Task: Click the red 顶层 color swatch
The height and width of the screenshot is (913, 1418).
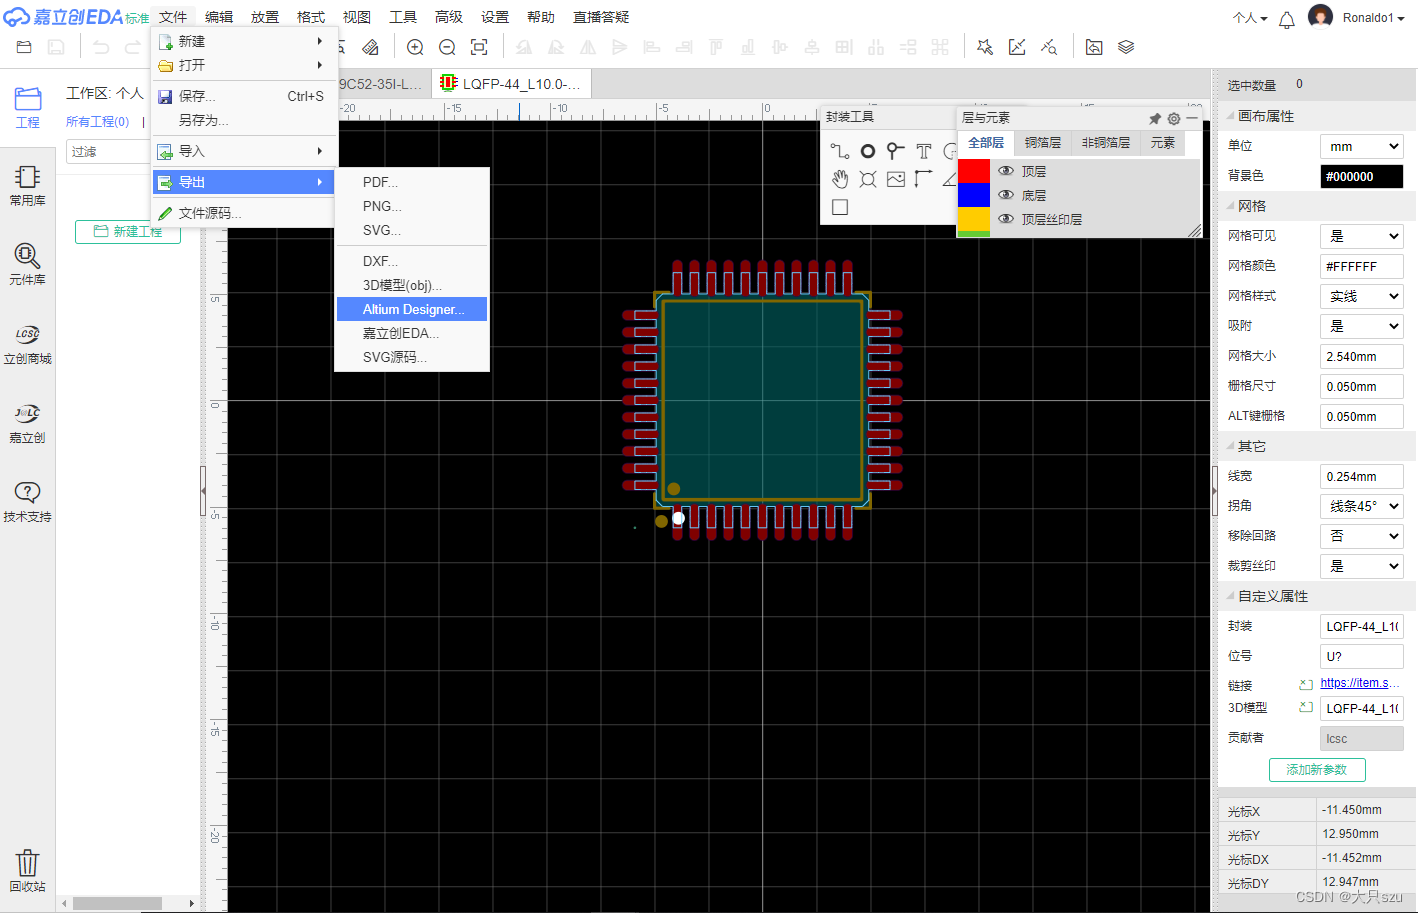Action: [x=974, y=171]
